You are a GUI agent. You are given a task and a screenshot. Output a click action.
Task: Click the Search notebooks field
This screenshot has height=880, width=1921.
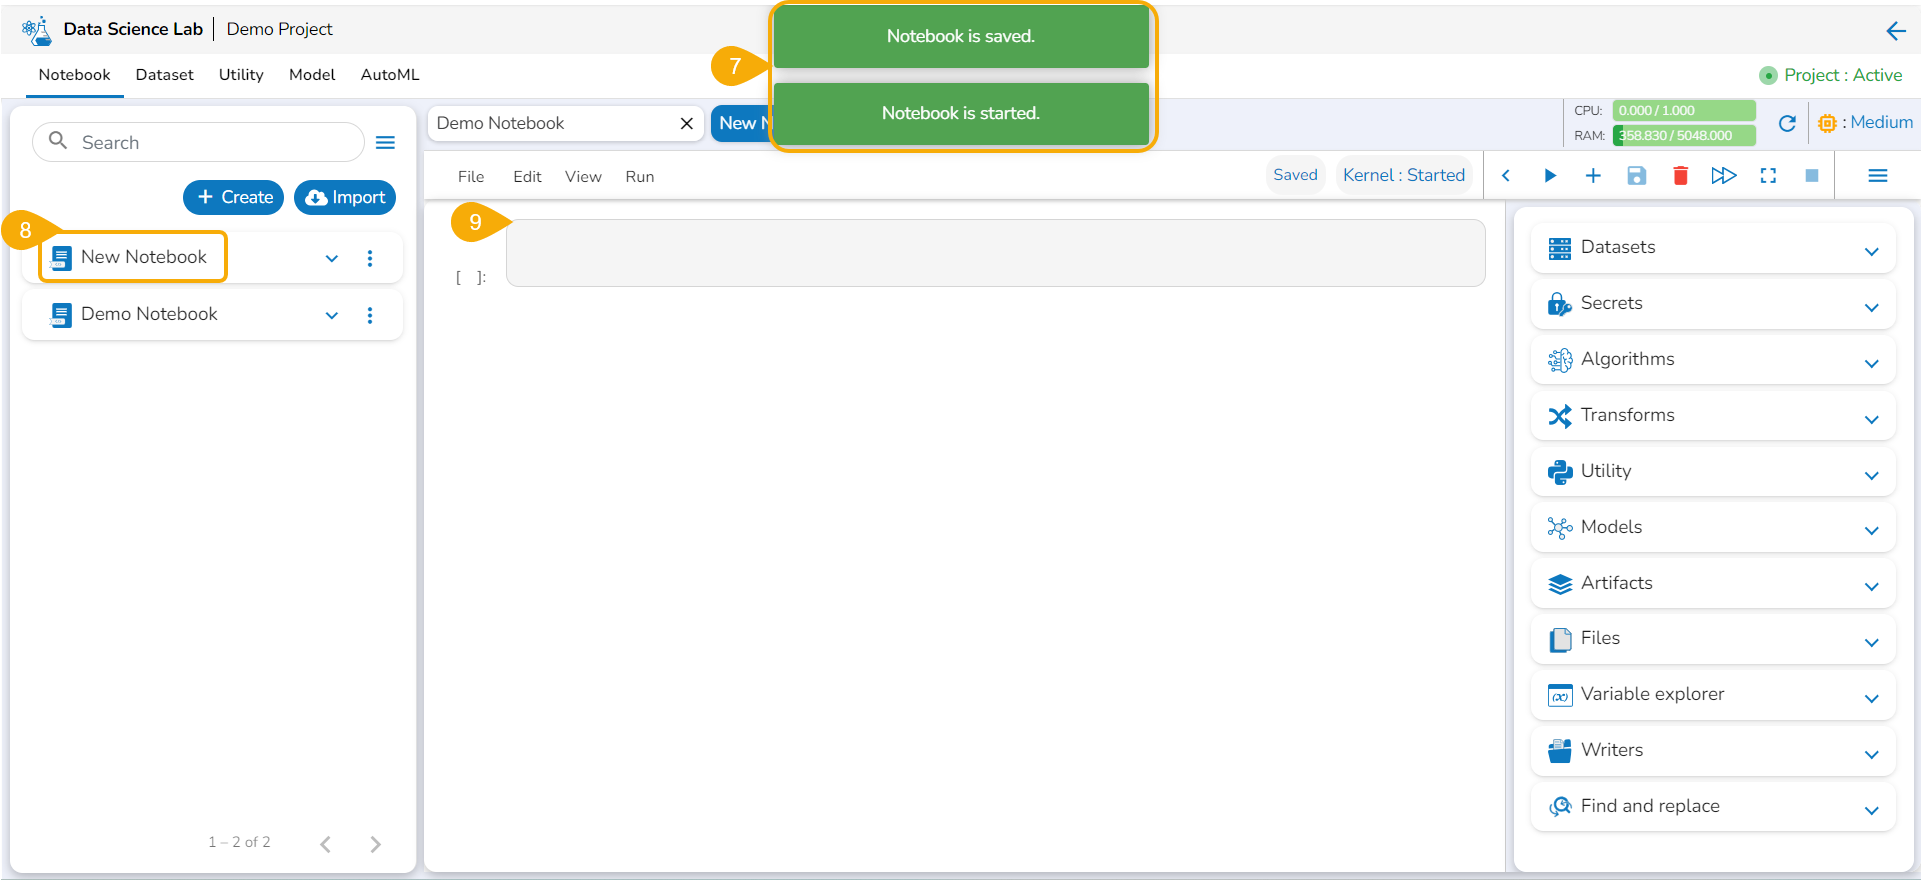click(198, 142)
